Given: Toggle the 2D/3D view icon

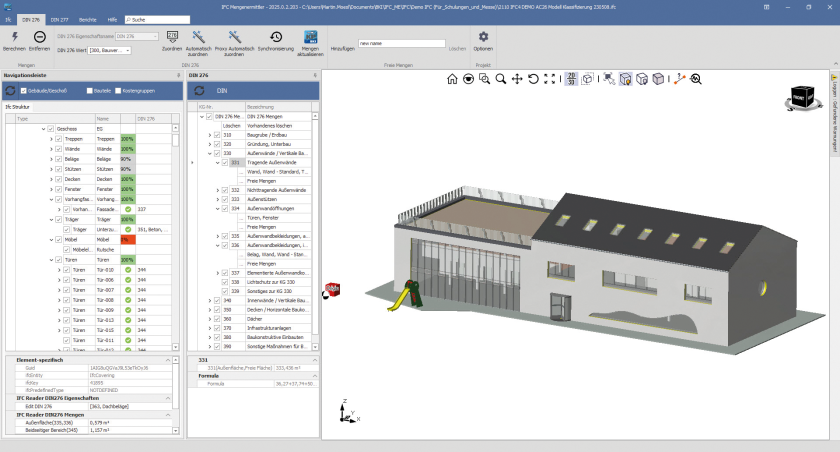Looking at the screenshot, I should pos(571,79).
